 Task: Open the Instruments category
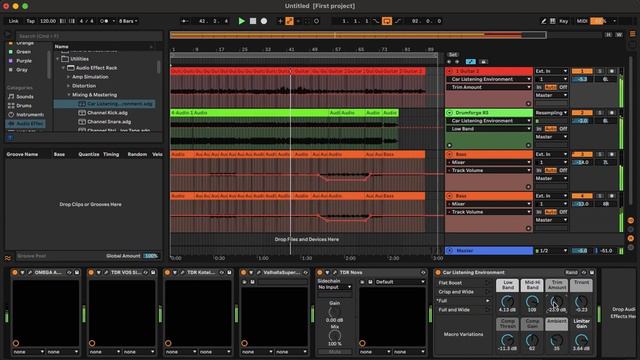pos(26,115)
